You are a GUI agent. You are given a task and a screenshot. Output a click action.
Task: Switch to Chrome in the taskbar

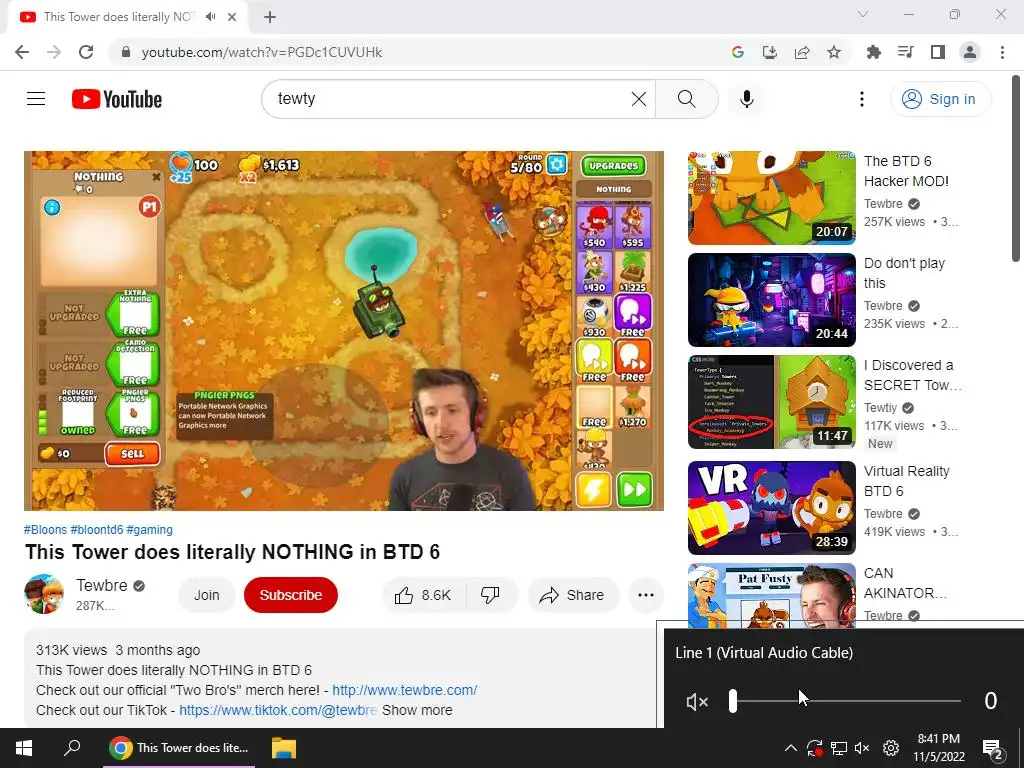click(179, 748)
